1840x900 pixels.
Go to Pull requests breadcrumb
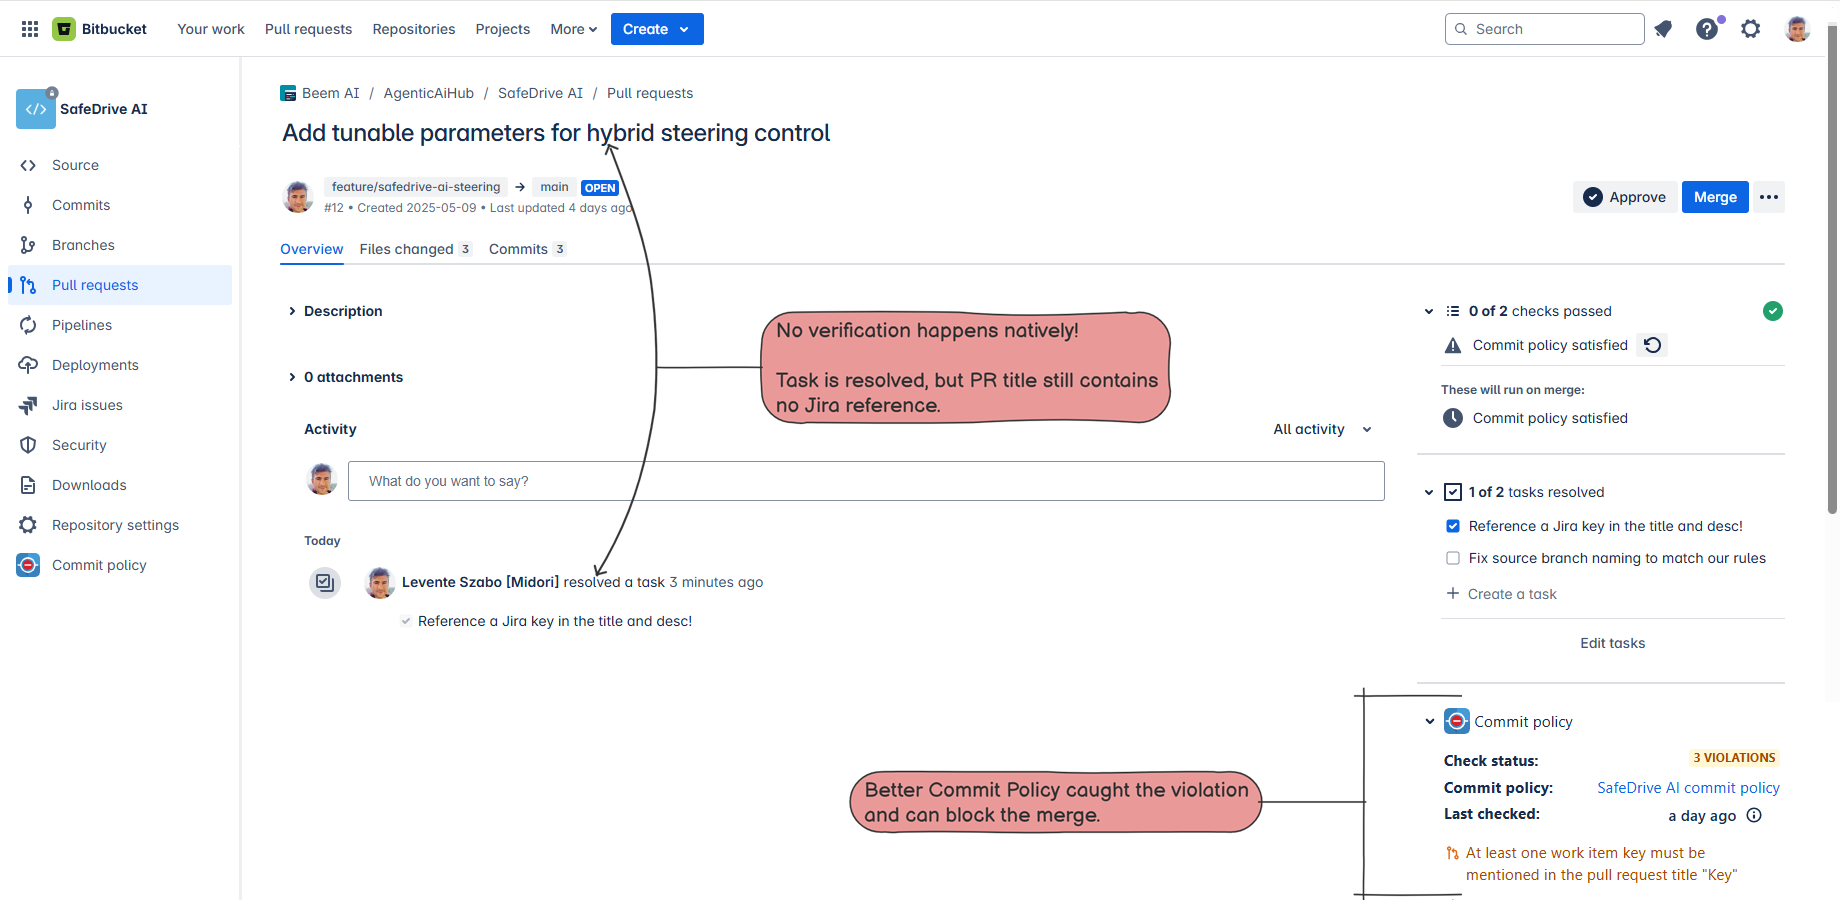pos(650,93)
